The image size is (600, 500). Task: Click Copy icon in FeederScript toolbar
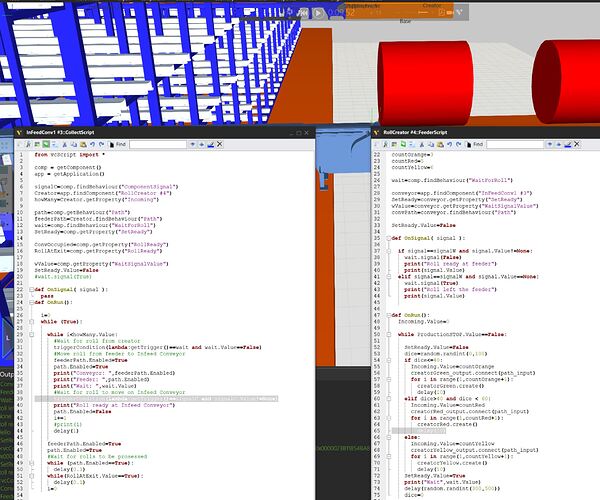coord(431,145)
